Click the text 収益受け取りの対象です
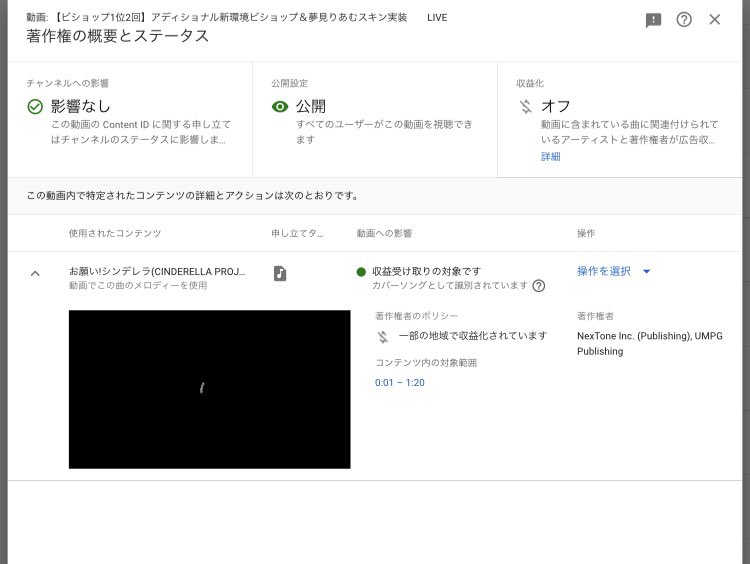 [x=426, y=271]
